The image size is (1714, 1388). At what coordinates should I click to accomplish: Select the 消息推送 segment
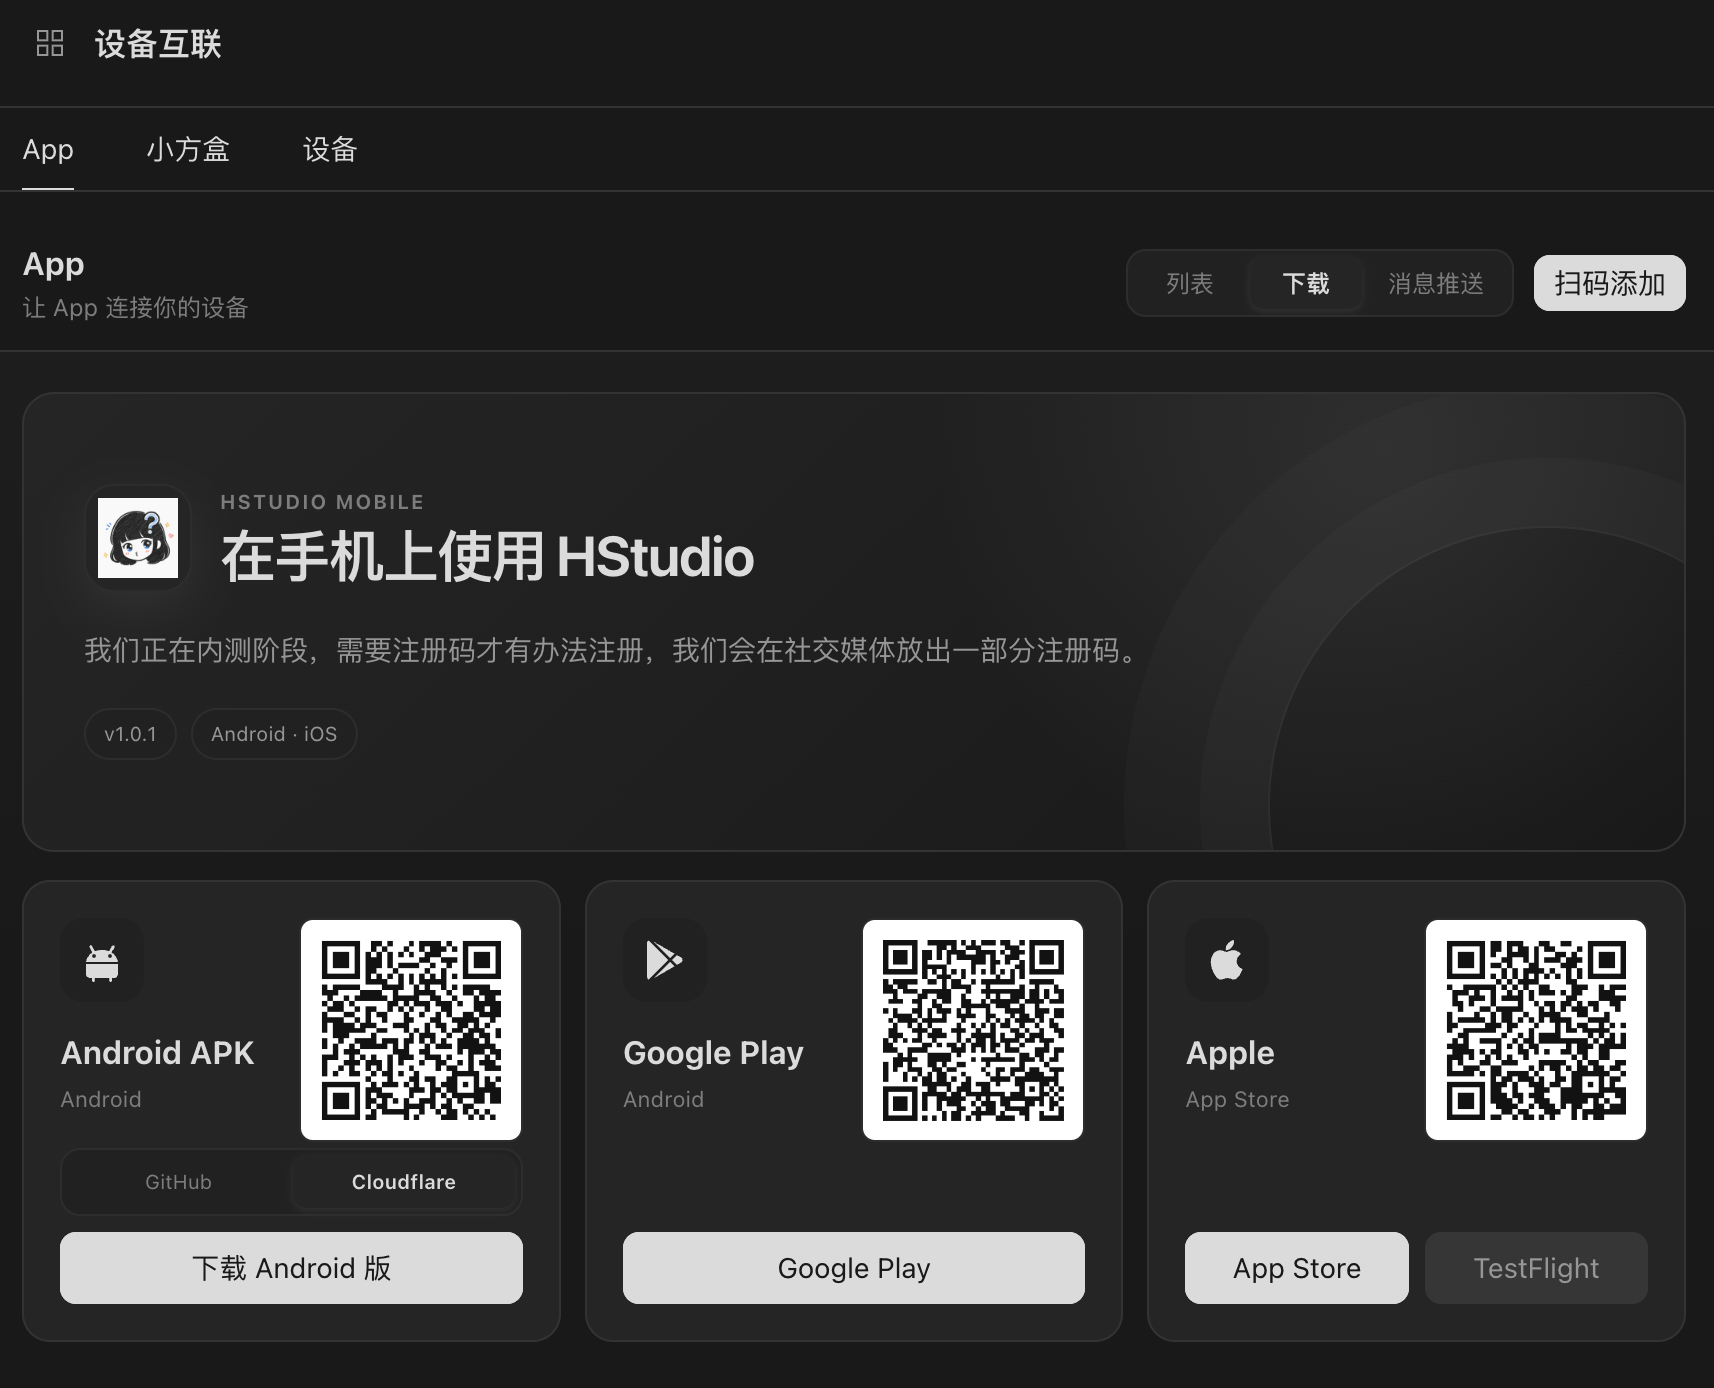tap(1435, 283)
